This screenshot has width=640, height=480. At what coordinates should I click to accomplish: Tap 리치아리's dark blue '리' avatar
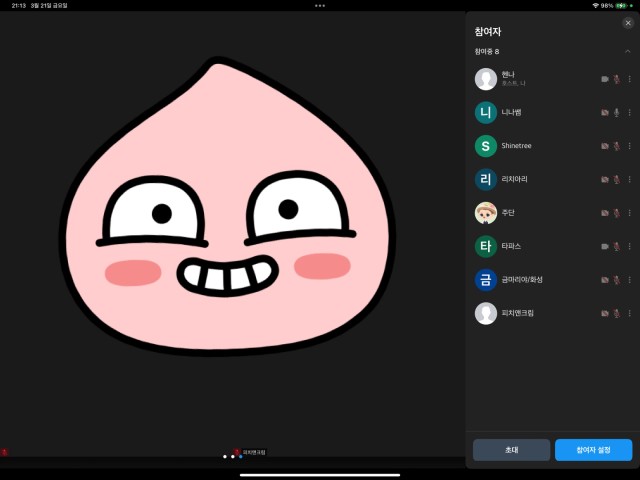pos(486,179)
